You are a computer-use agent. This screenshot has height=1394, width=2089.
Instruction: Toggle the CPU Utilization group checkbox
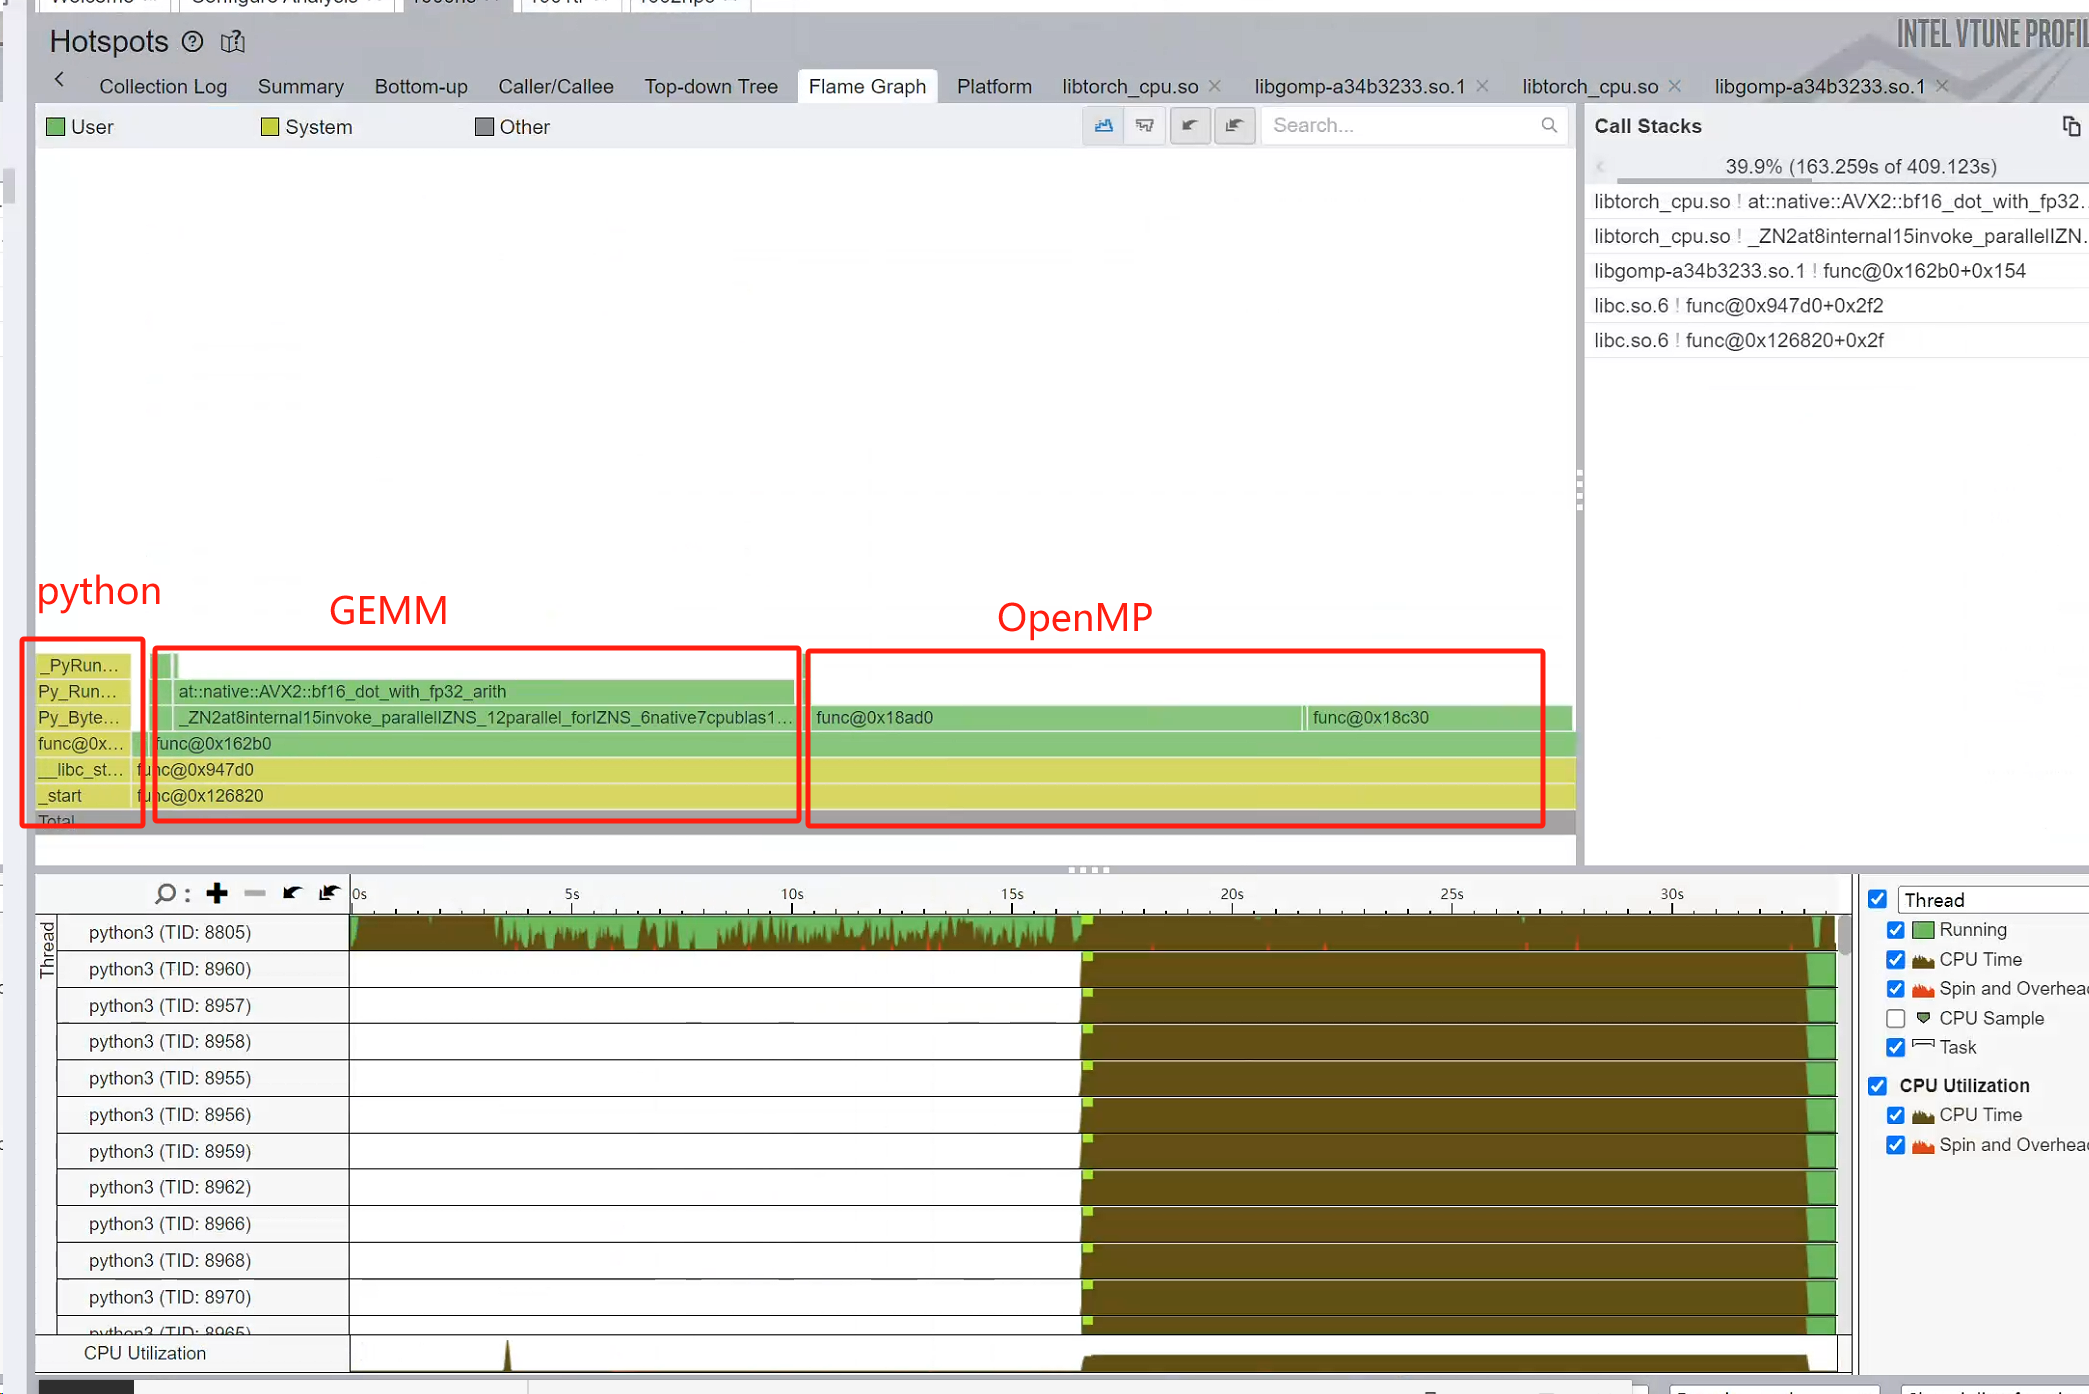(1877, 1086)
